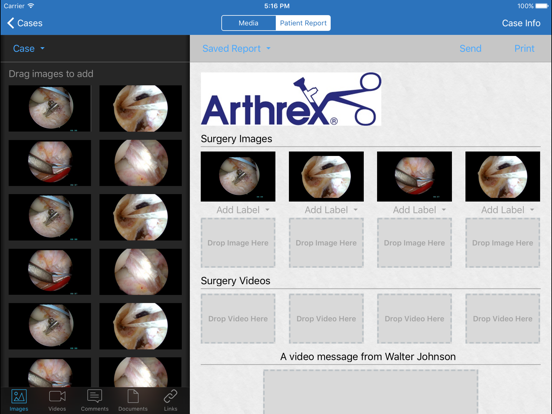
Task: Tap the first Drop Image Here placeholder
Action: coord(238,243)
